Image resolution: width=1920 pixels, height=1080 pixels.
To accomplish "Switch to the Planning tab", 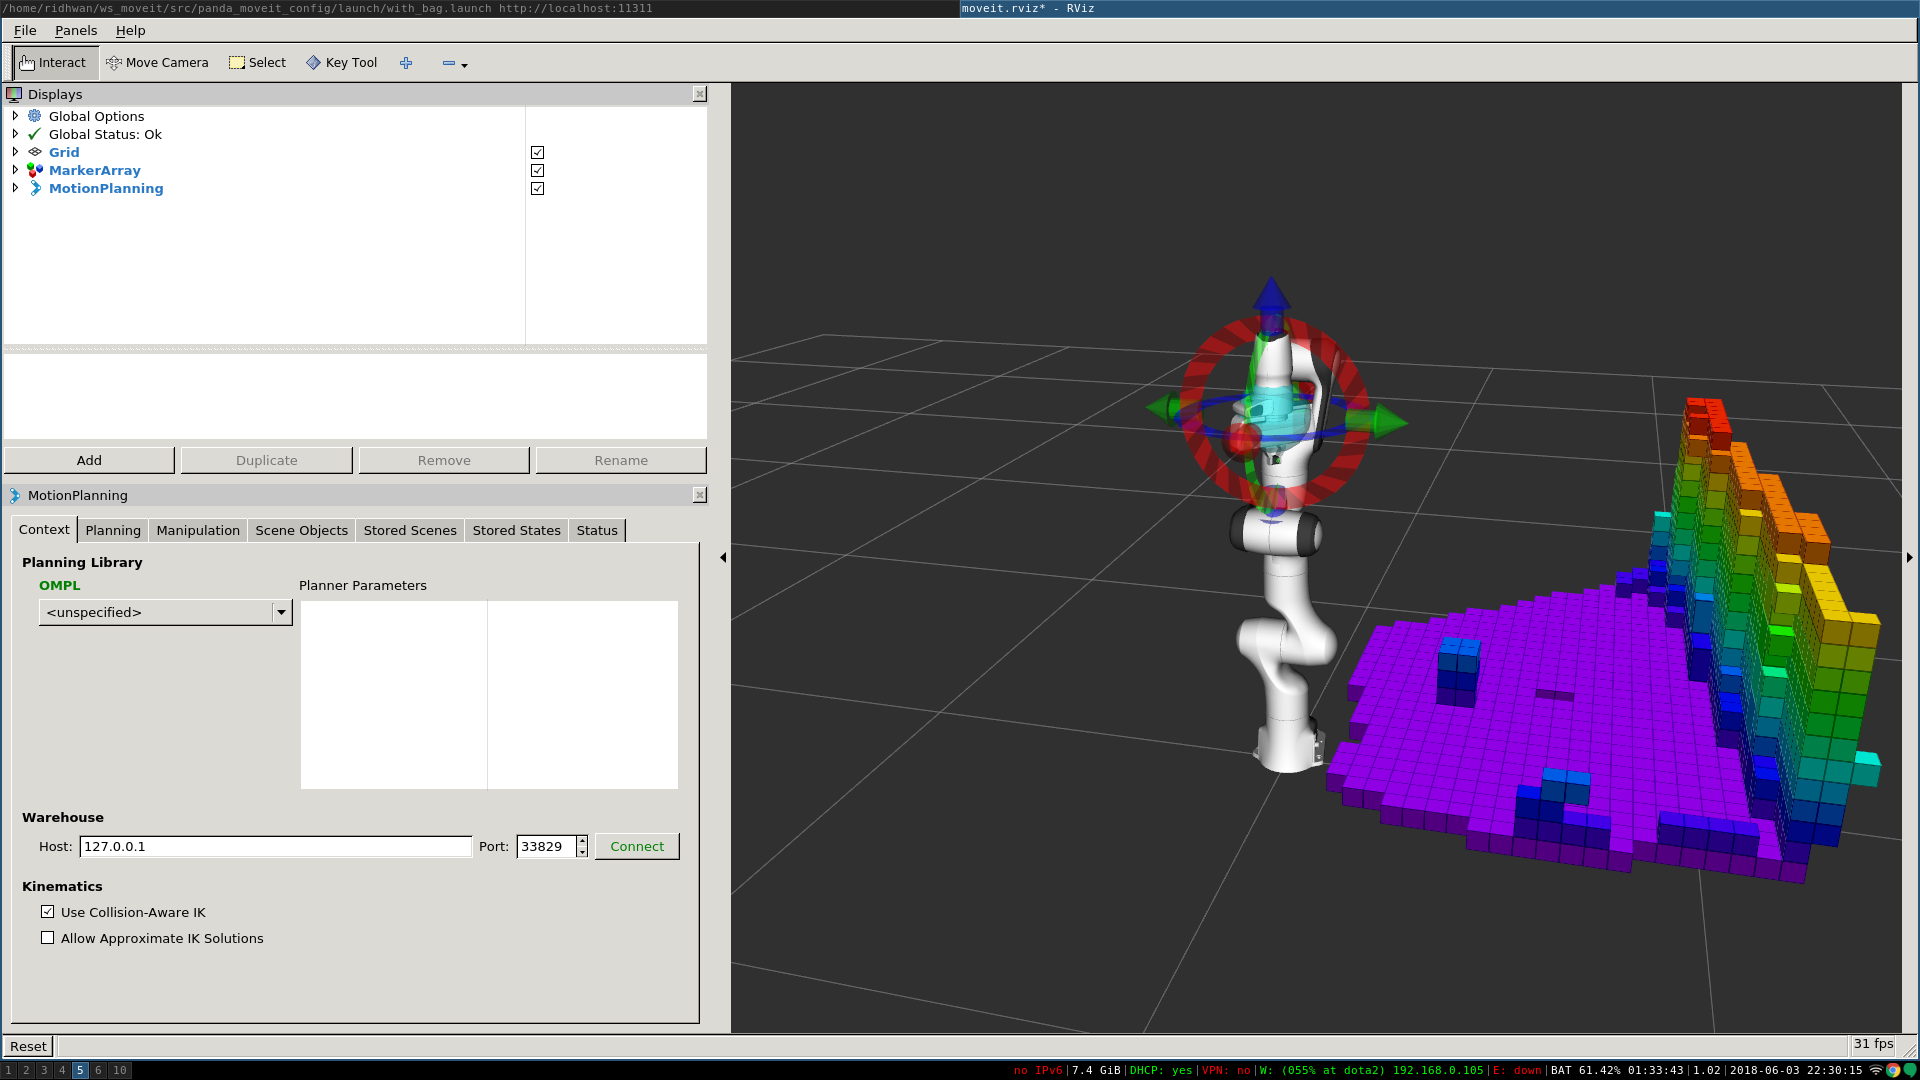I will click(113, 530).
